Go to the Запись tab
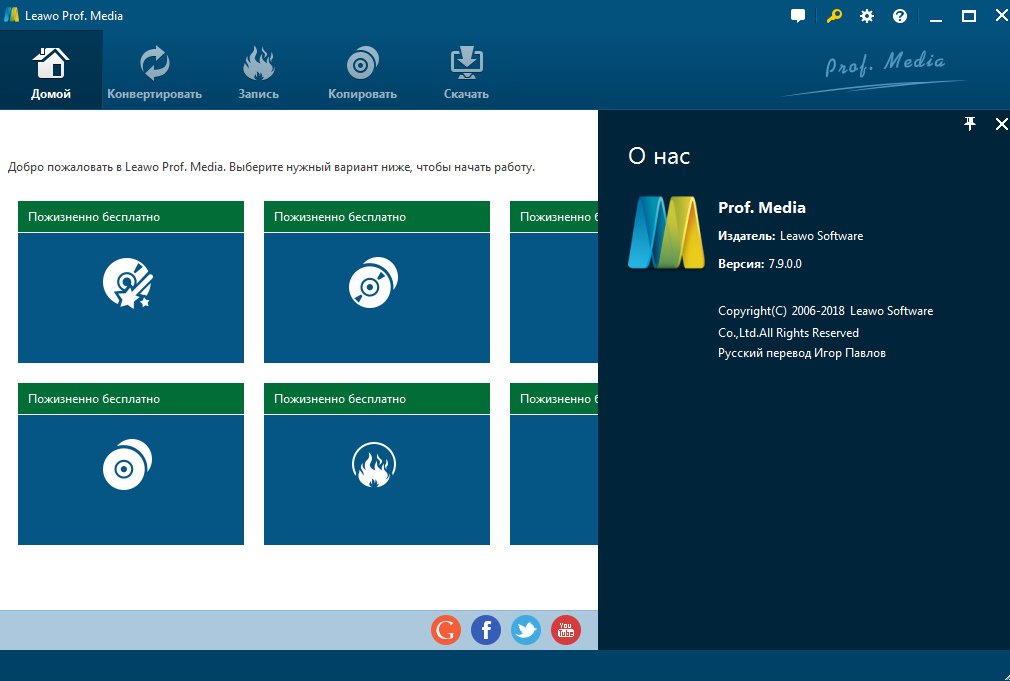The height and width of the screenshot is (681, 1010). [258, 70]
